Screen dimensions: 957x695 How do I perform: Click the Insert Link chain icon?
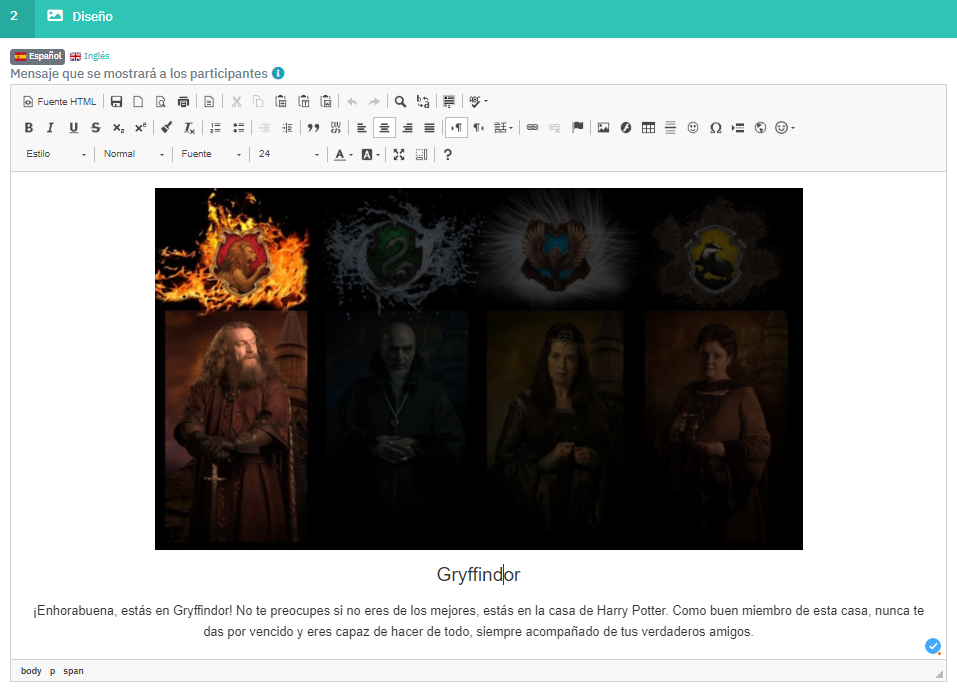pos(532,127)
